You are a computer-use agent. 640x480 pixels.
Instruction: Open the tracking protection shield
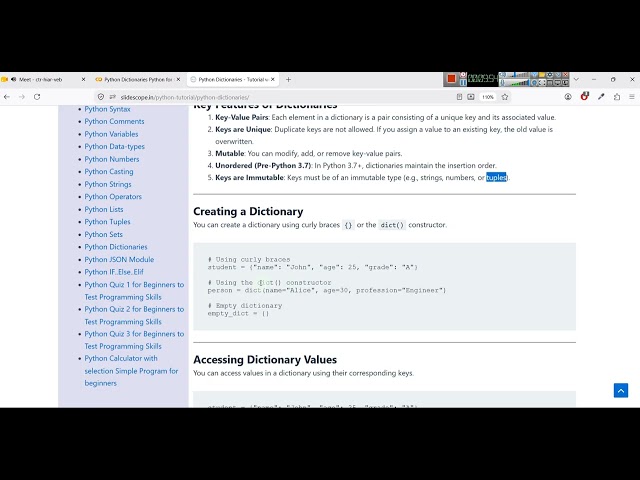[x=101, y=97]
